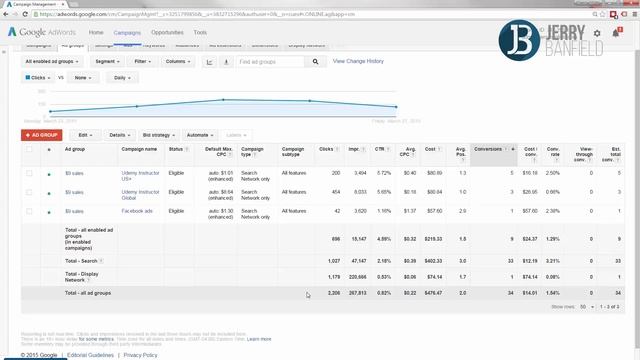
Task: Click the last data point on Clicks chart
Action: [396, 107]
